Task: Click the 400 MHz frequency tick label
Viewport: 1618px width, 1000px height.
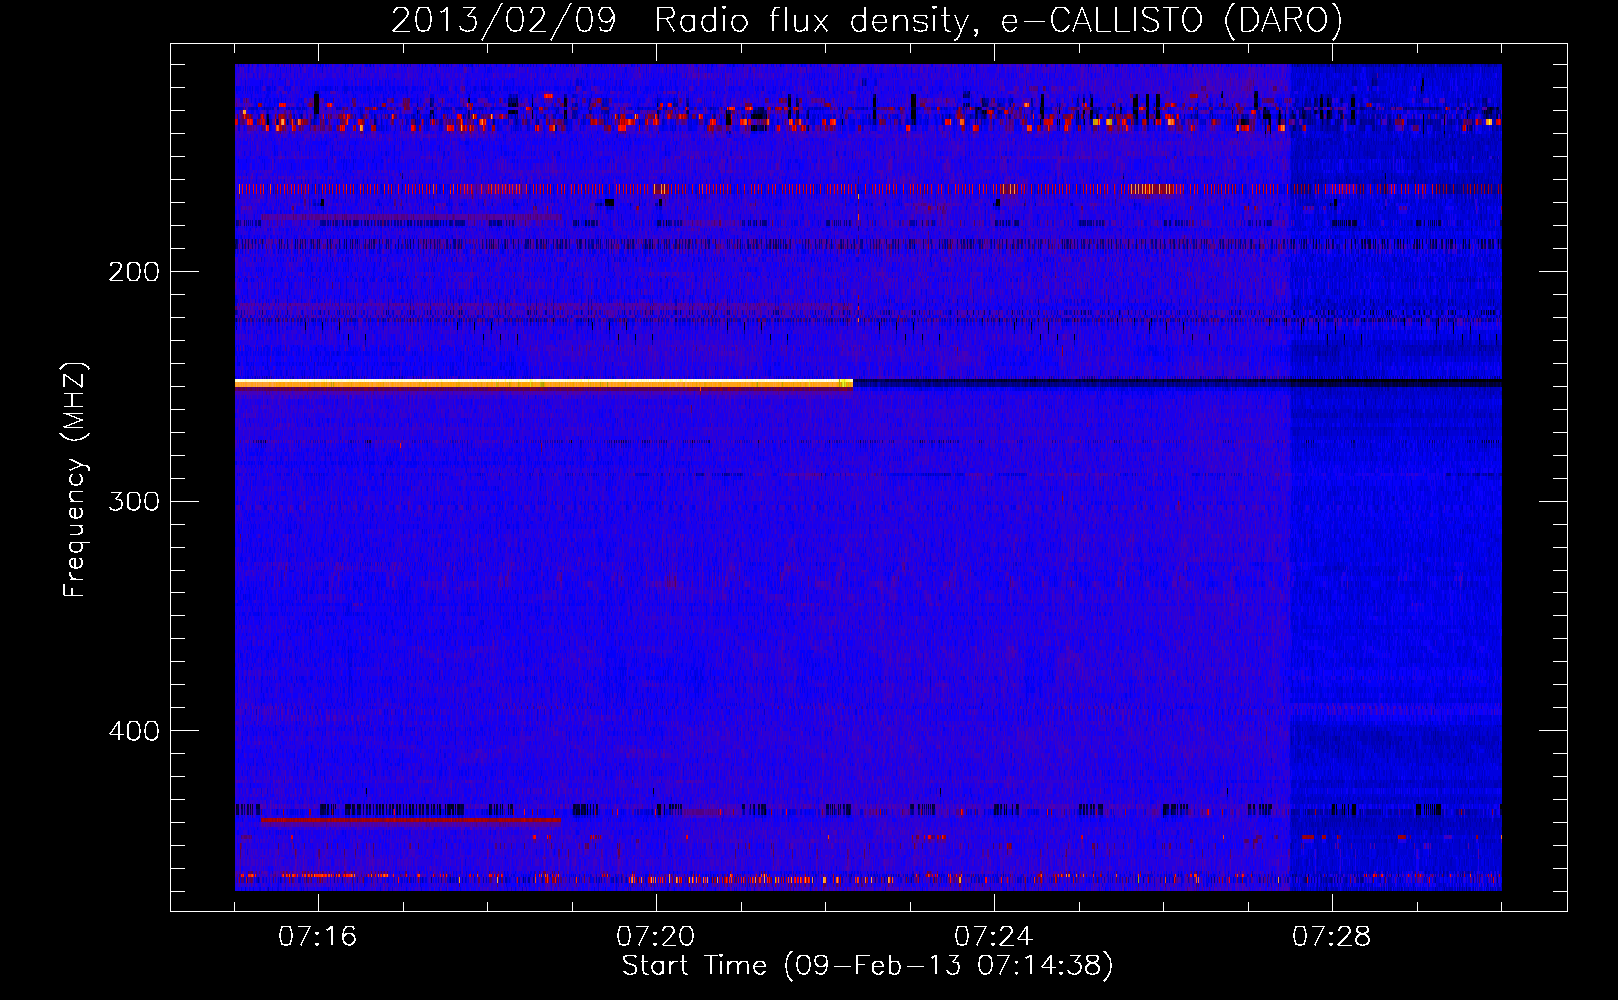Action: [x=134, y=731]
